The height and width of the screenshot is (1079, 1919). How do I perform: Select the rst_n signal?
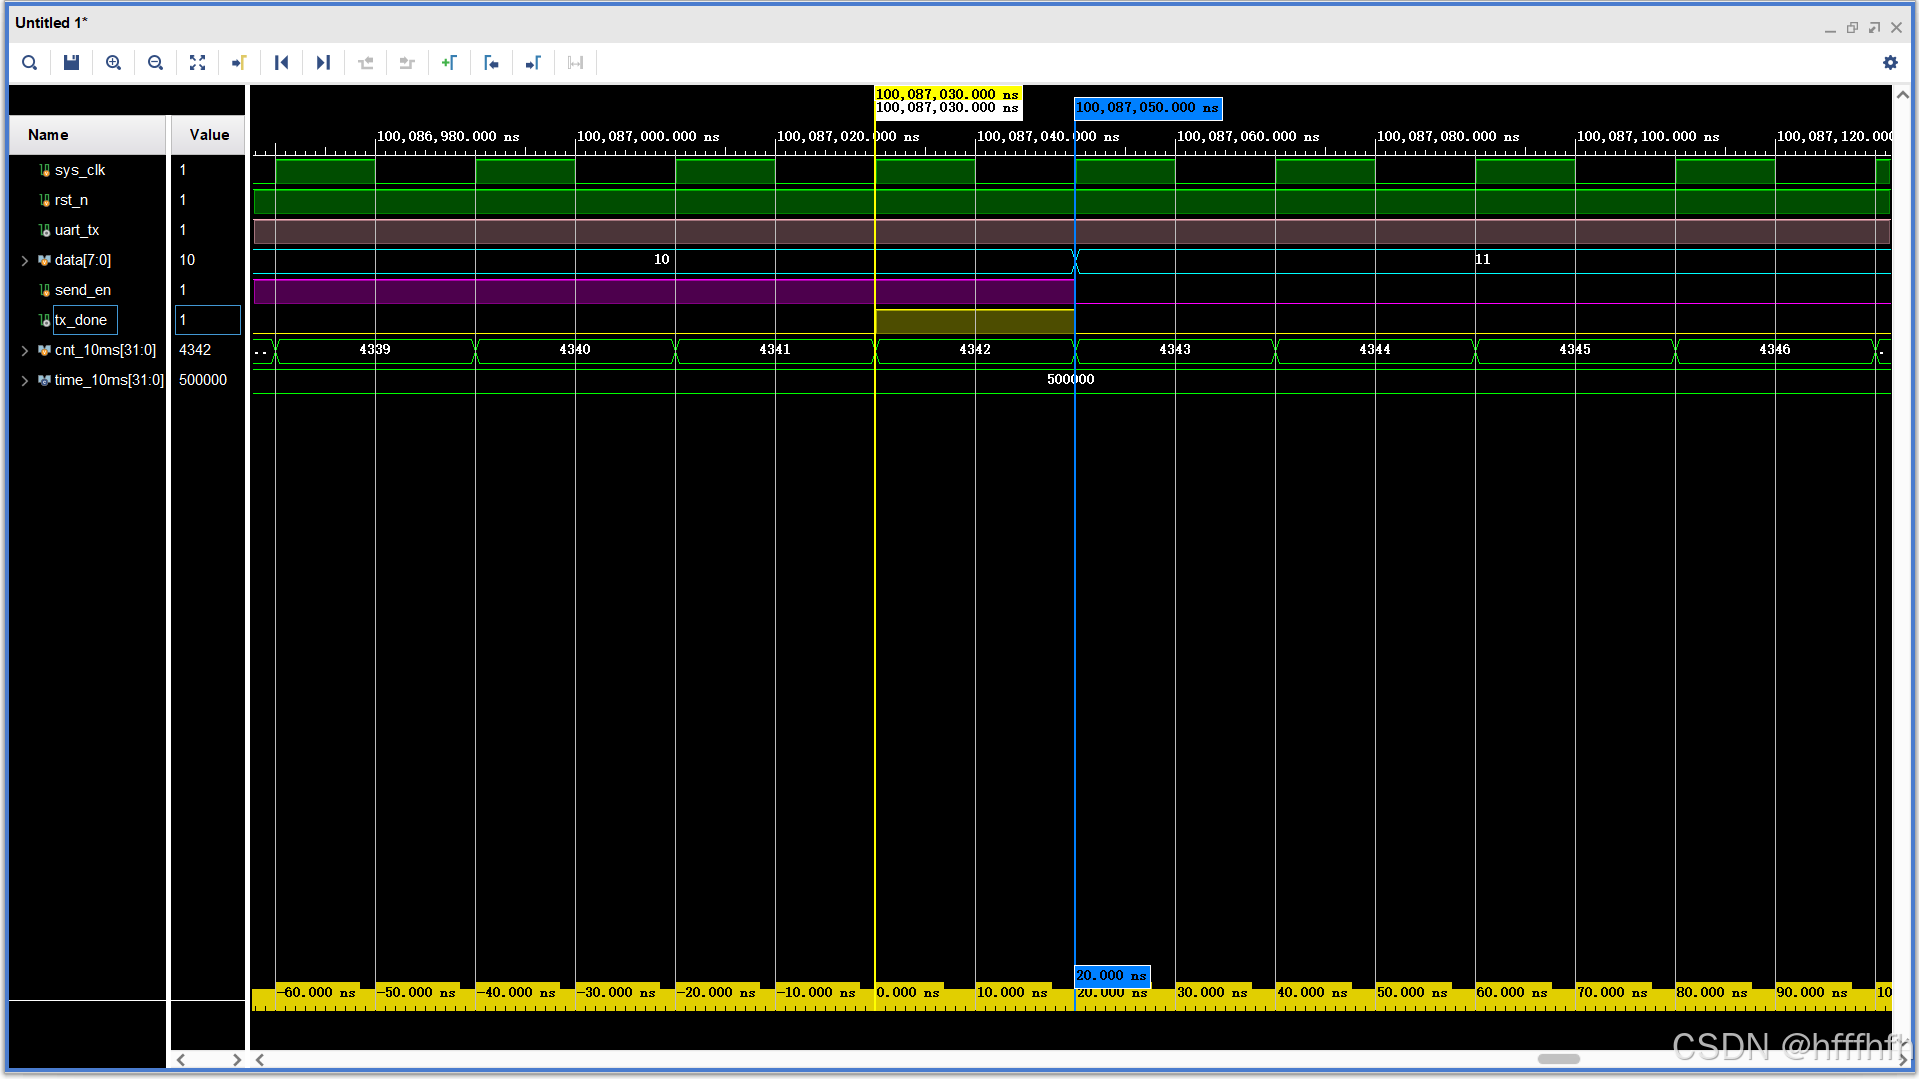(x=71, y=200)
